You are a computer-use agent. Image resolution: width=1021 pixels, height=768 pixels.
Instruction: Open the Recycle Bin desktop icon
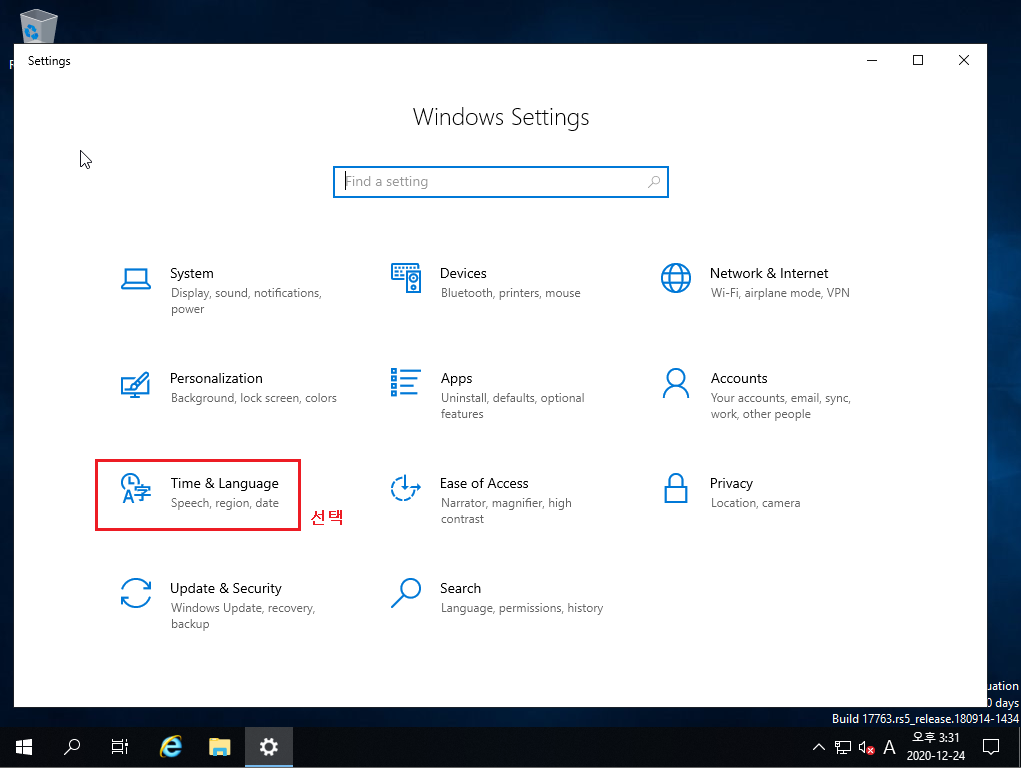[38, 25]
